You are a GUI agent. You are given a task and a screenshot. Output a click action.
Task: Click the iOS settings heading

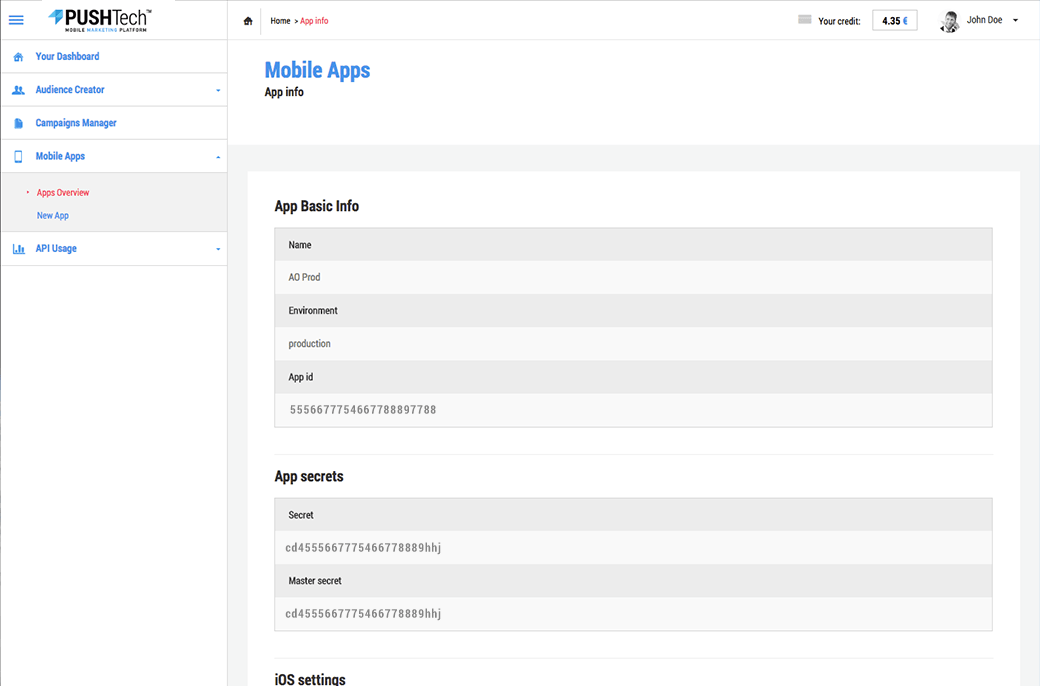[x=310, y=679]
